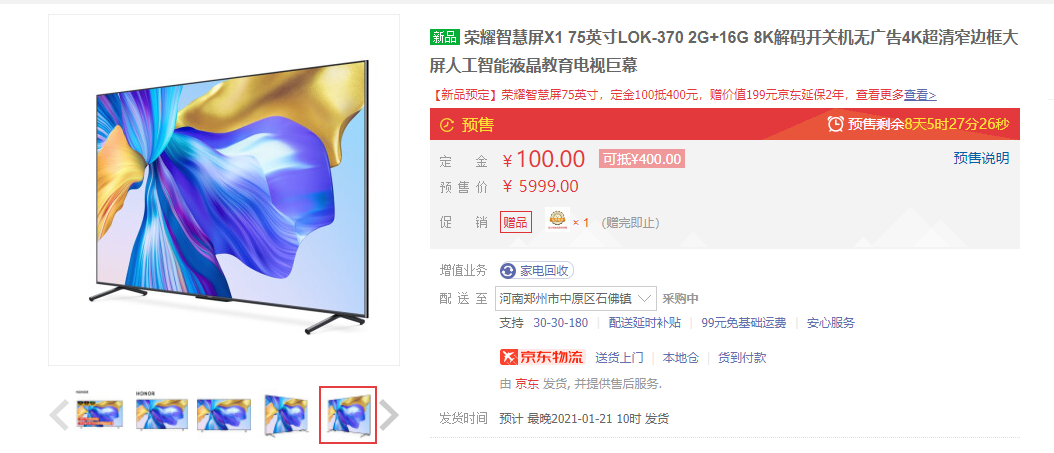
Task: Click the gift badge icon in promotions
Action: pyautogui.click(x=557, y=221)
